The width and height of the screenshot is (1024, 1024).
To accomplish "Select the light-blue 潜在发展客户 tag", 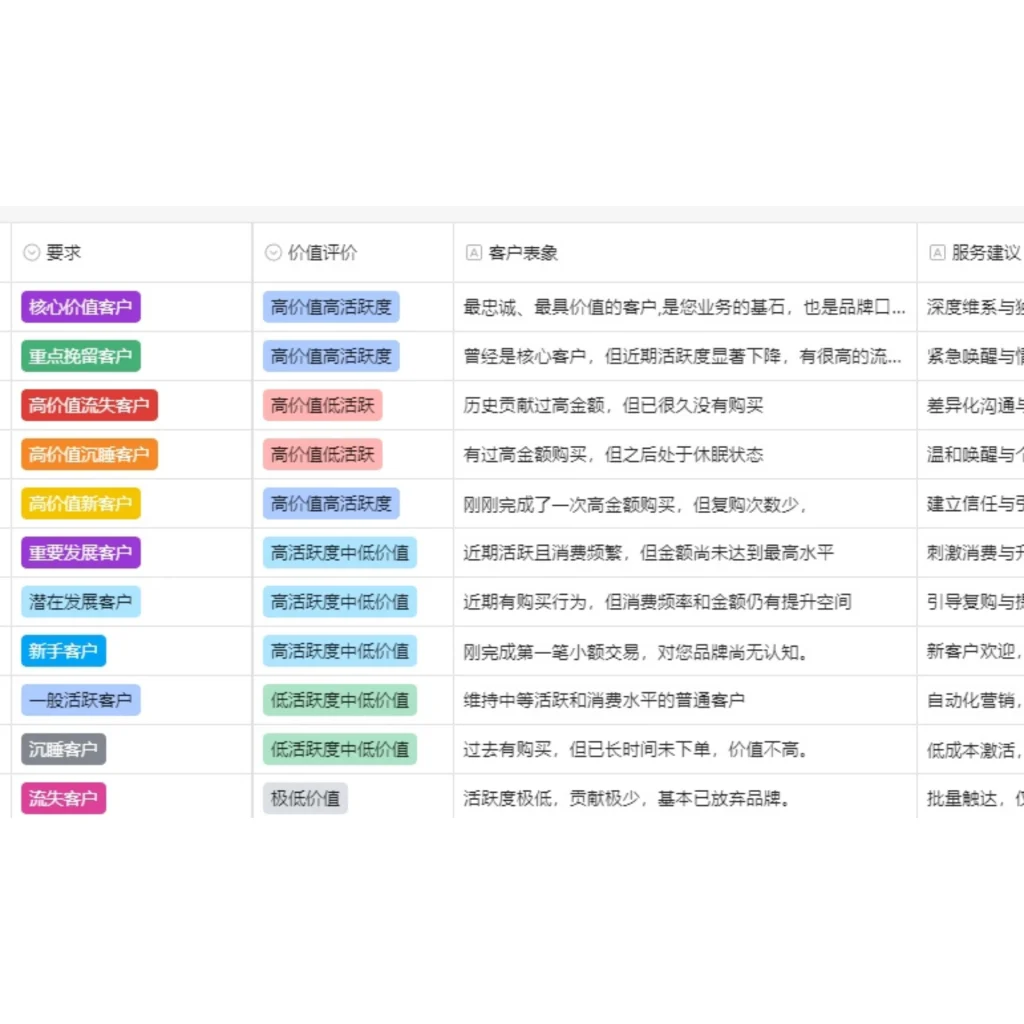I will [81, 602].
